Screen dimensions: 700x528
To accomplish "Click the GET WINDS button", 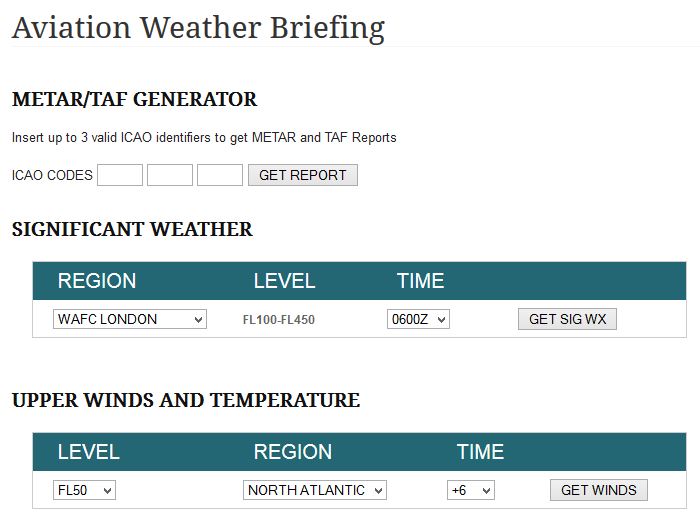I will [x=599, y=490].
